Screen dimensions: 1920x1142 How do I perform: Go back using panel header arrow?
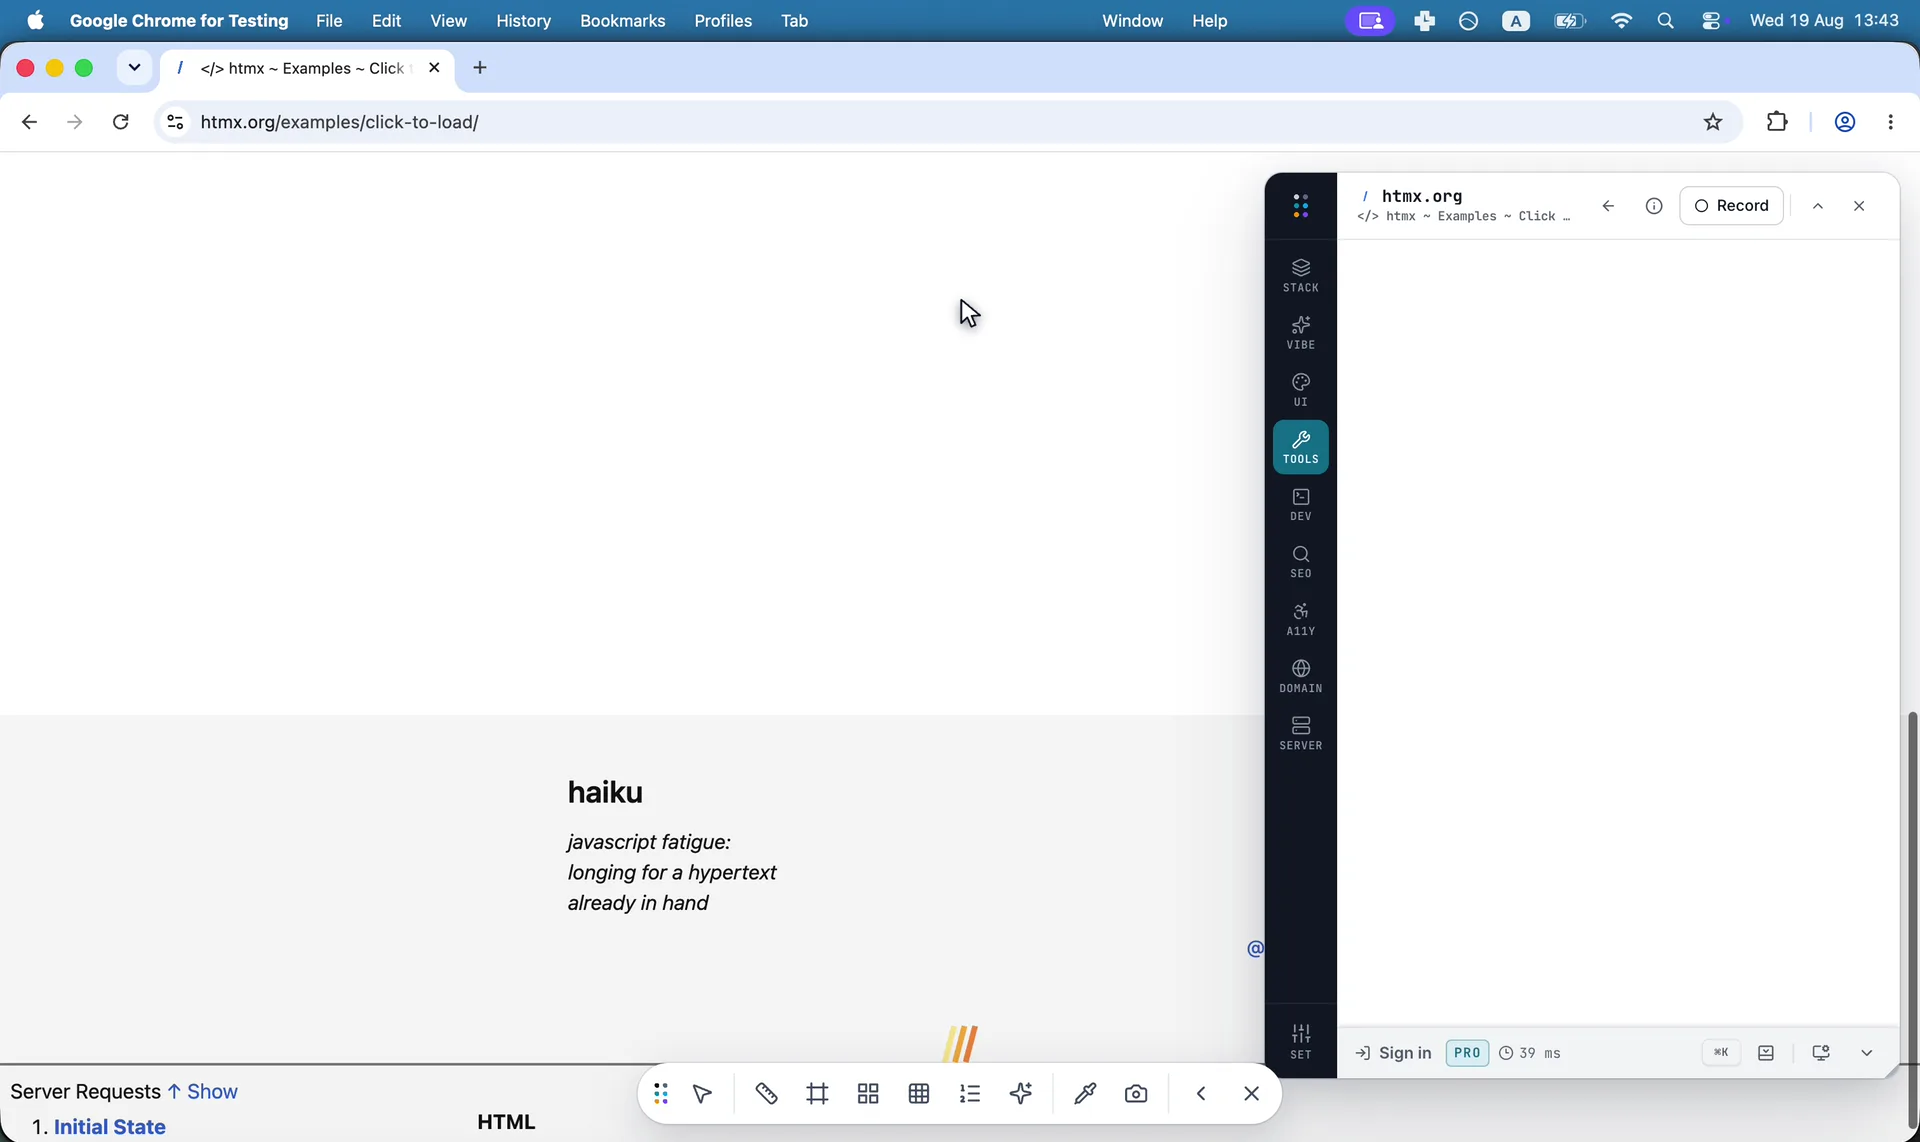pos(1608,206)
